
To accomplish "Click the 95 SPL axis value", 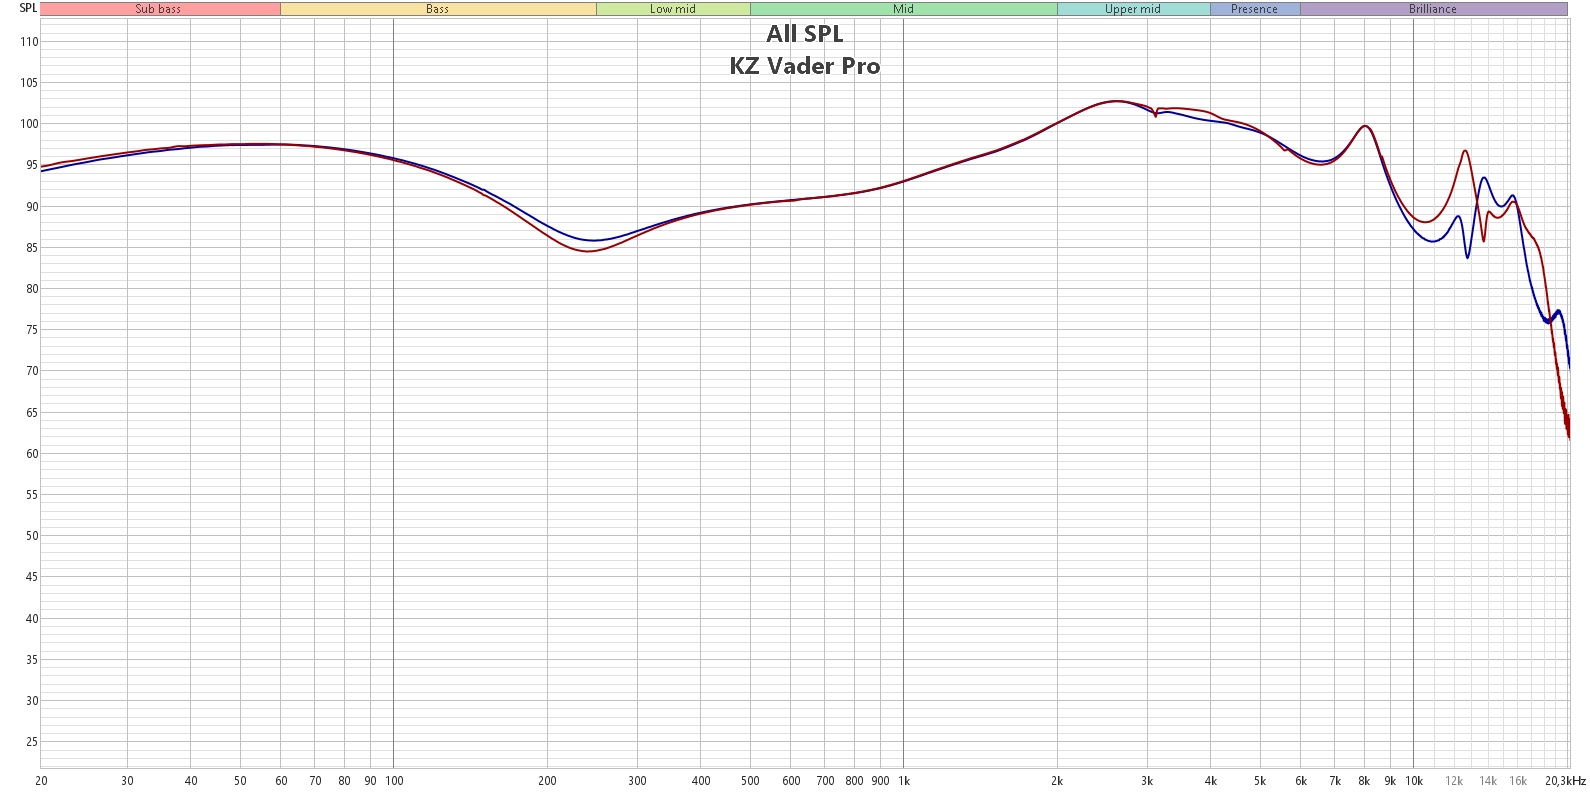I will point(32,165).
